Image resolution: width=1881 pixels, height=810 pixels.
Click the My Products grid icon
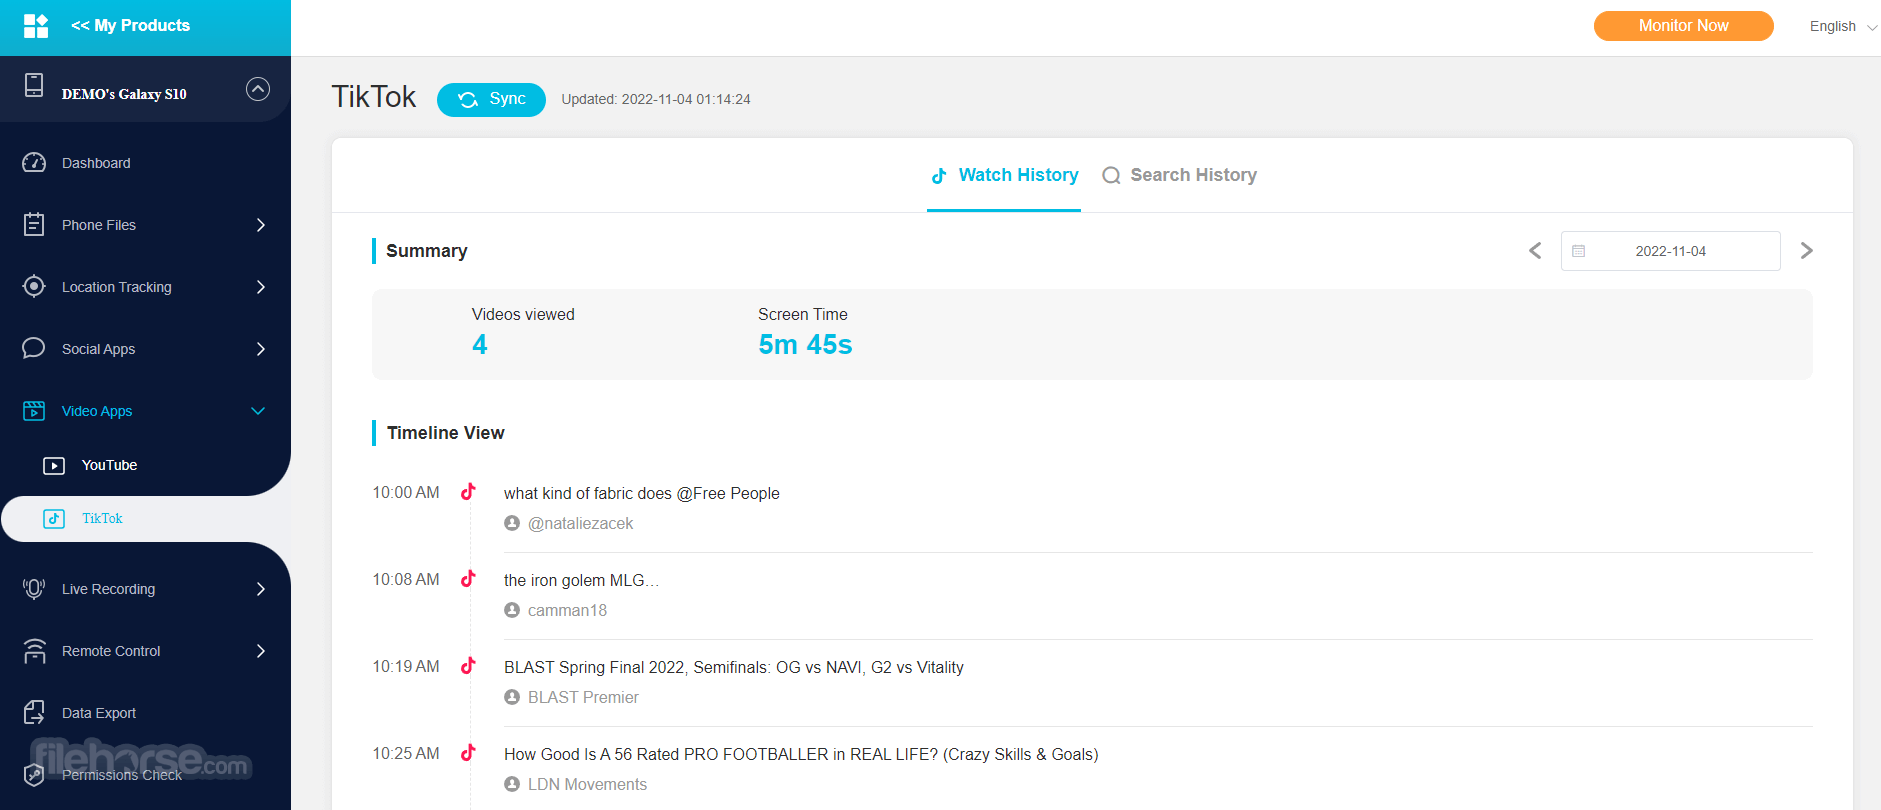coord(36,26)
